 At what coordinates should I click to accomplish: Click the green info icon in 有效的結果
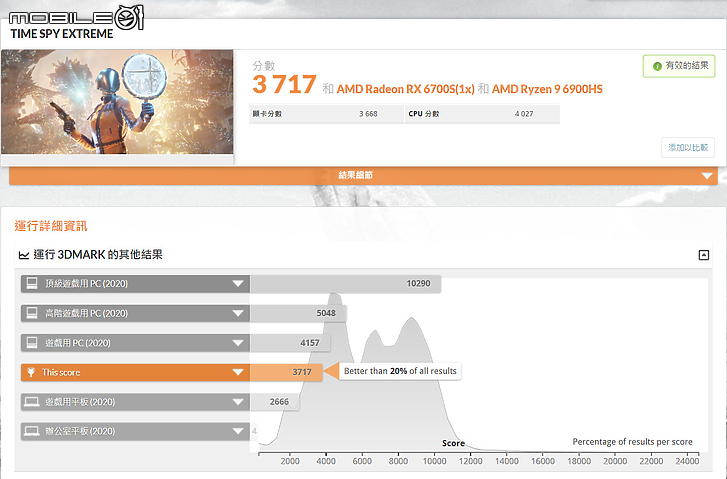pyautogui.click(x=657, y=66)
